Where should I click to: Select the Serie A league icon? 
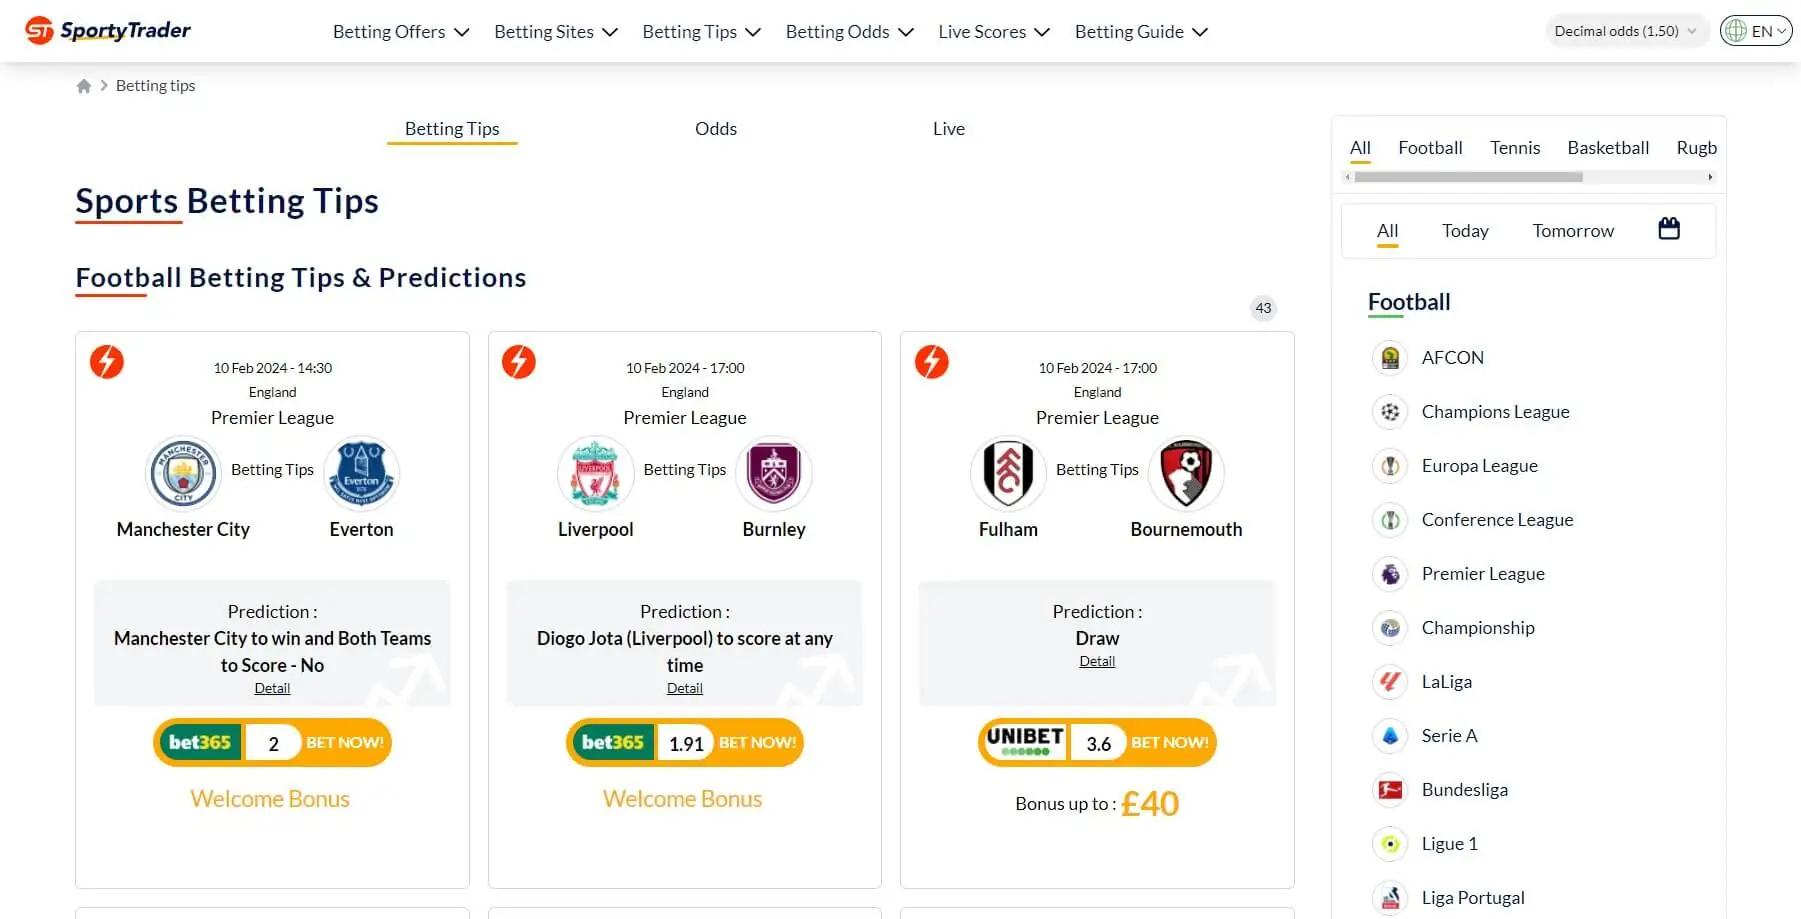pos(1389,735)
